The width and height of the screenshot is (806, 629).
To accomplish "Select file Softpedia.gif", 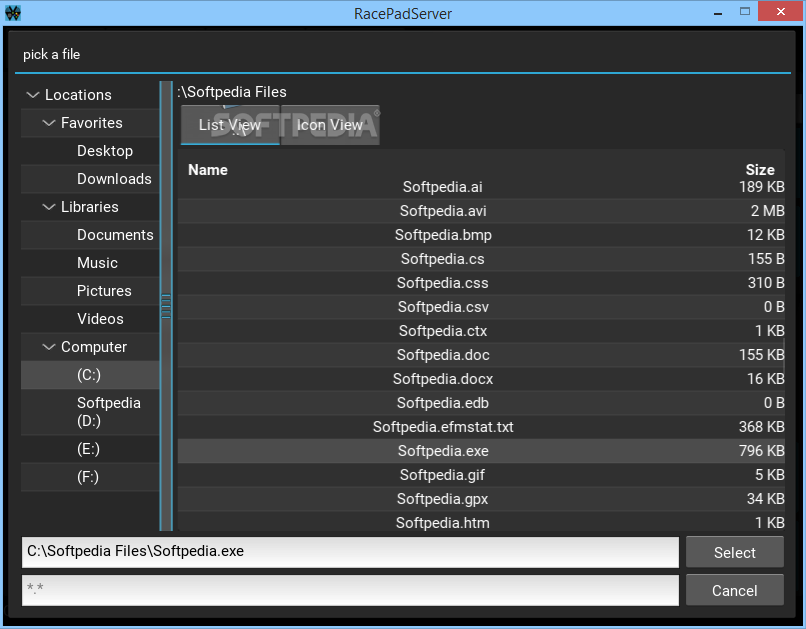I will [x=481, y=475].
